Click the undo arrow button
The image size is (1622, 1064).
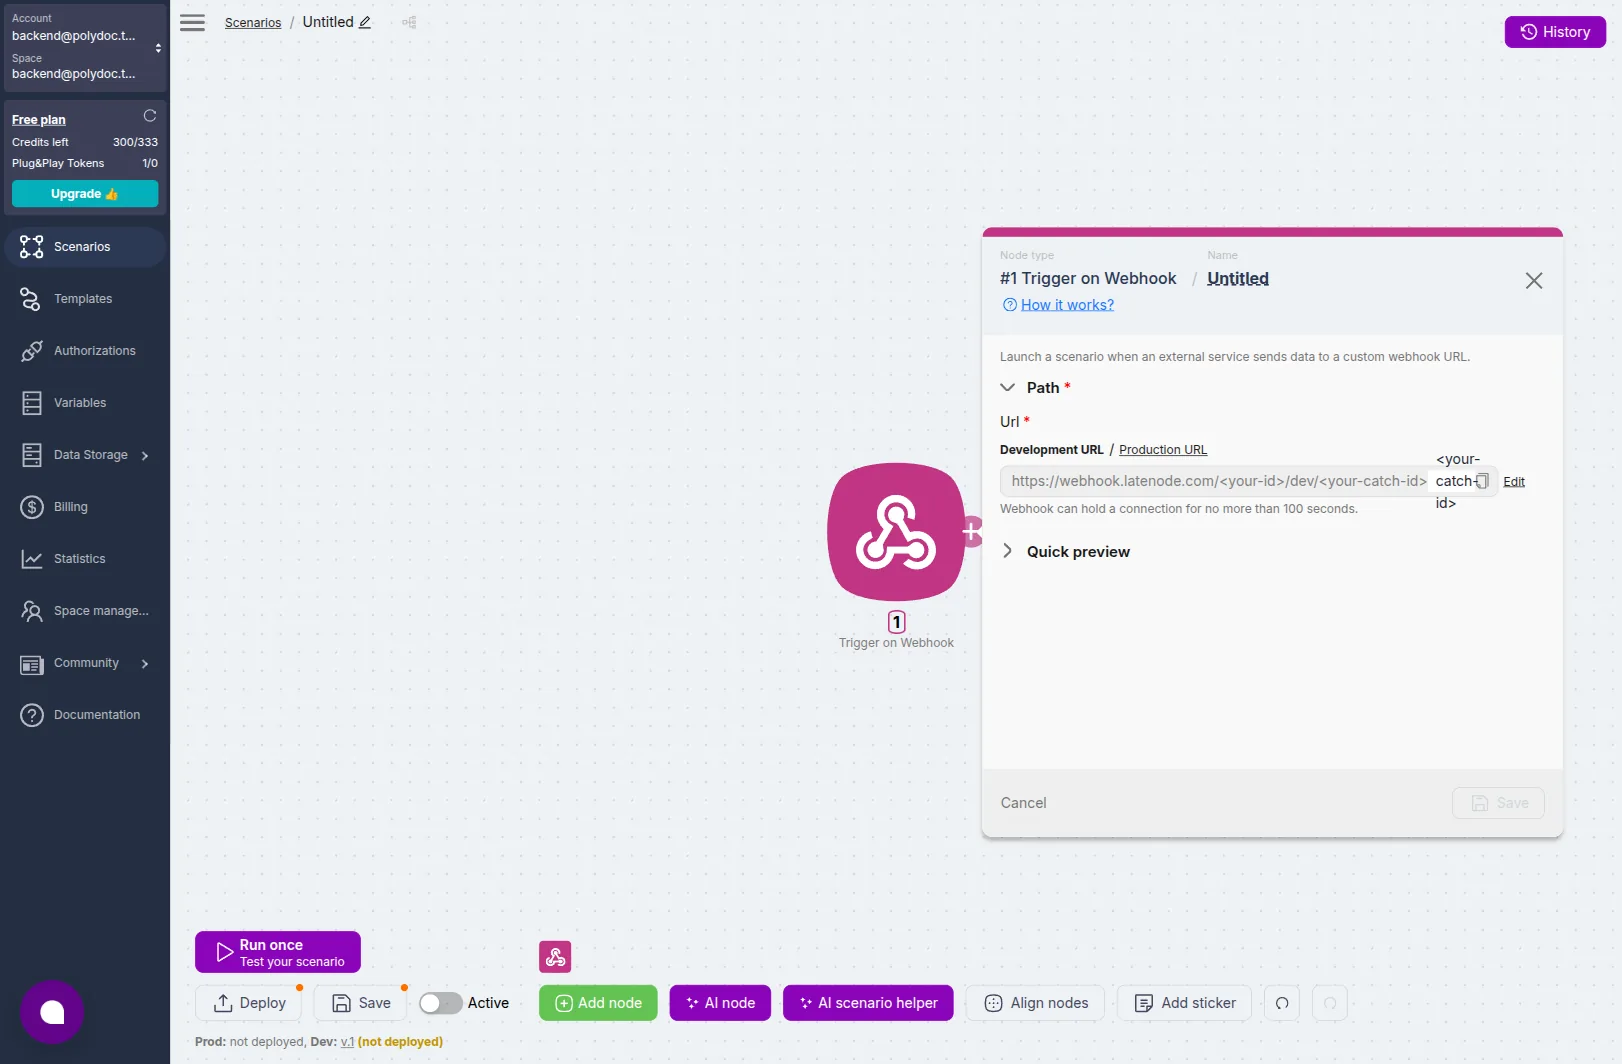click(1282, 1003)
